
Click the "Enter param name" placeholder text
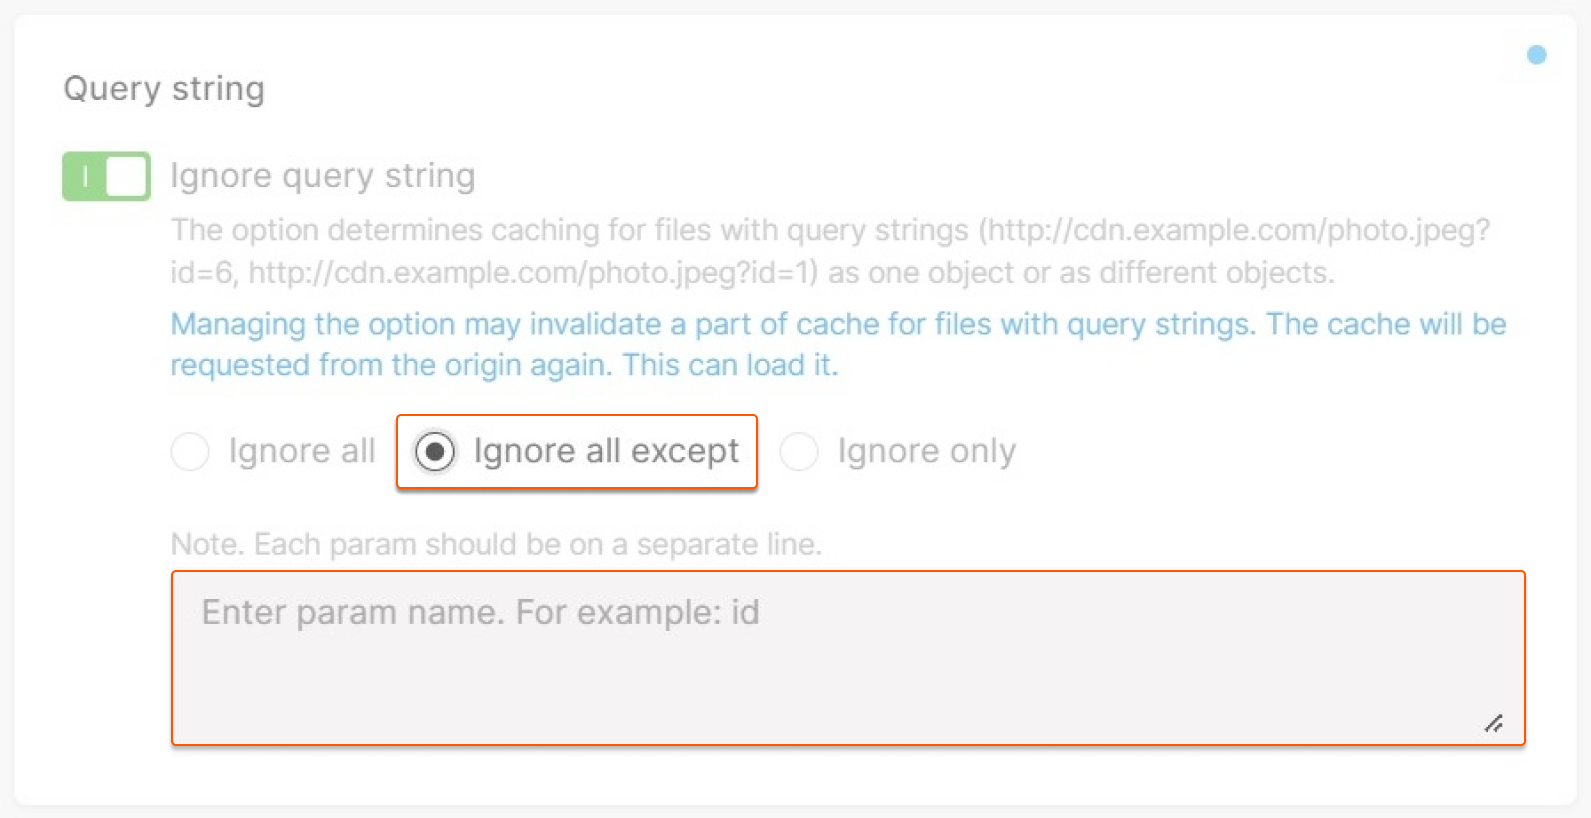480,612
